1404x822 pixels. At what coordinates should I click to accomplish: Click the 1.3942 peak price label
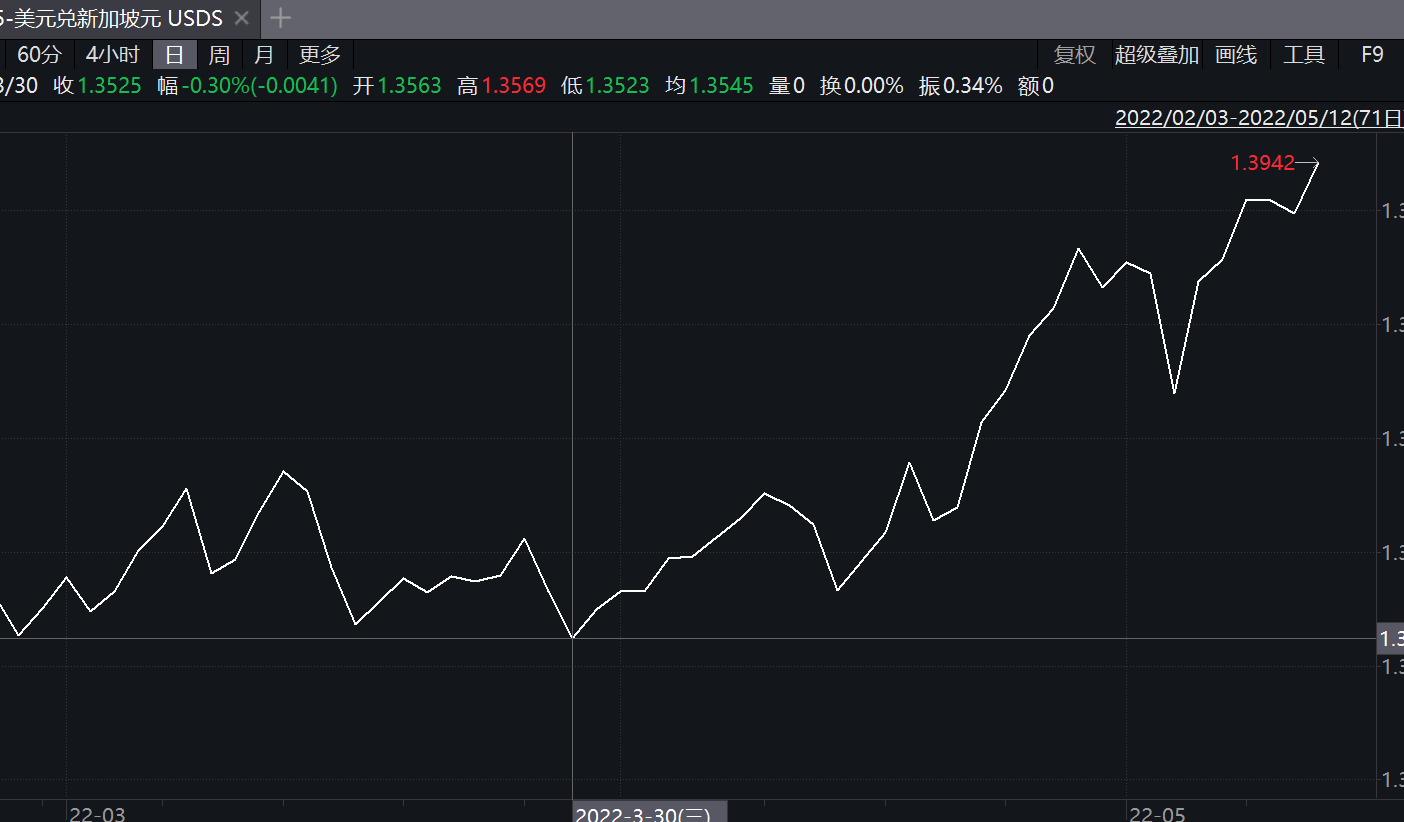click(x=1262, y=163)
